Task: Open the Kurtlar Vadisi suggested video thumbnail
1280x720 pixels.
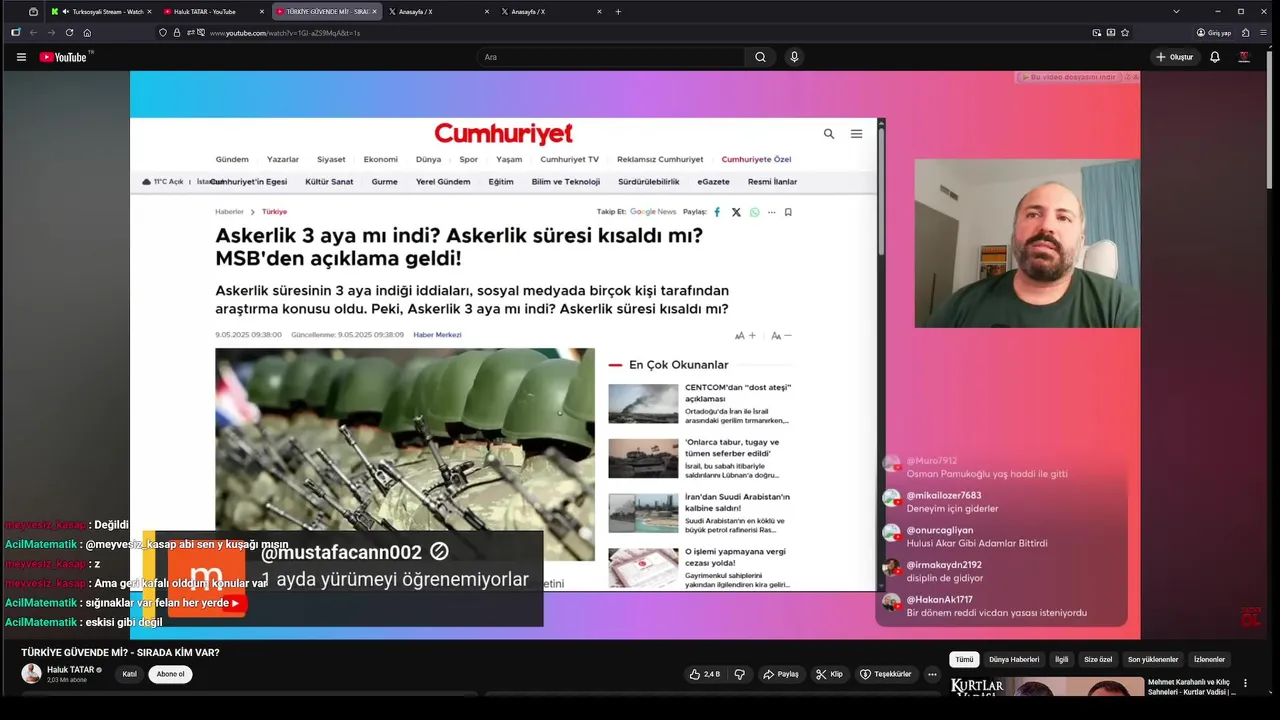Action: click(1046, 686)
